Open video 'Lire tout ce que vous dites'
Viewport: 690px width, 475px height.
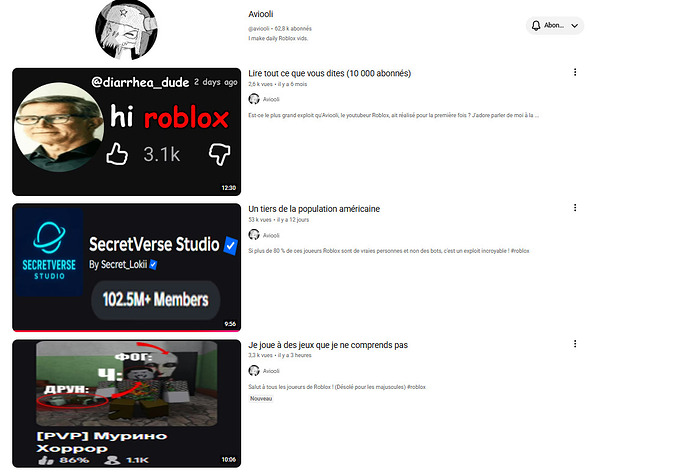pos(330,73)
